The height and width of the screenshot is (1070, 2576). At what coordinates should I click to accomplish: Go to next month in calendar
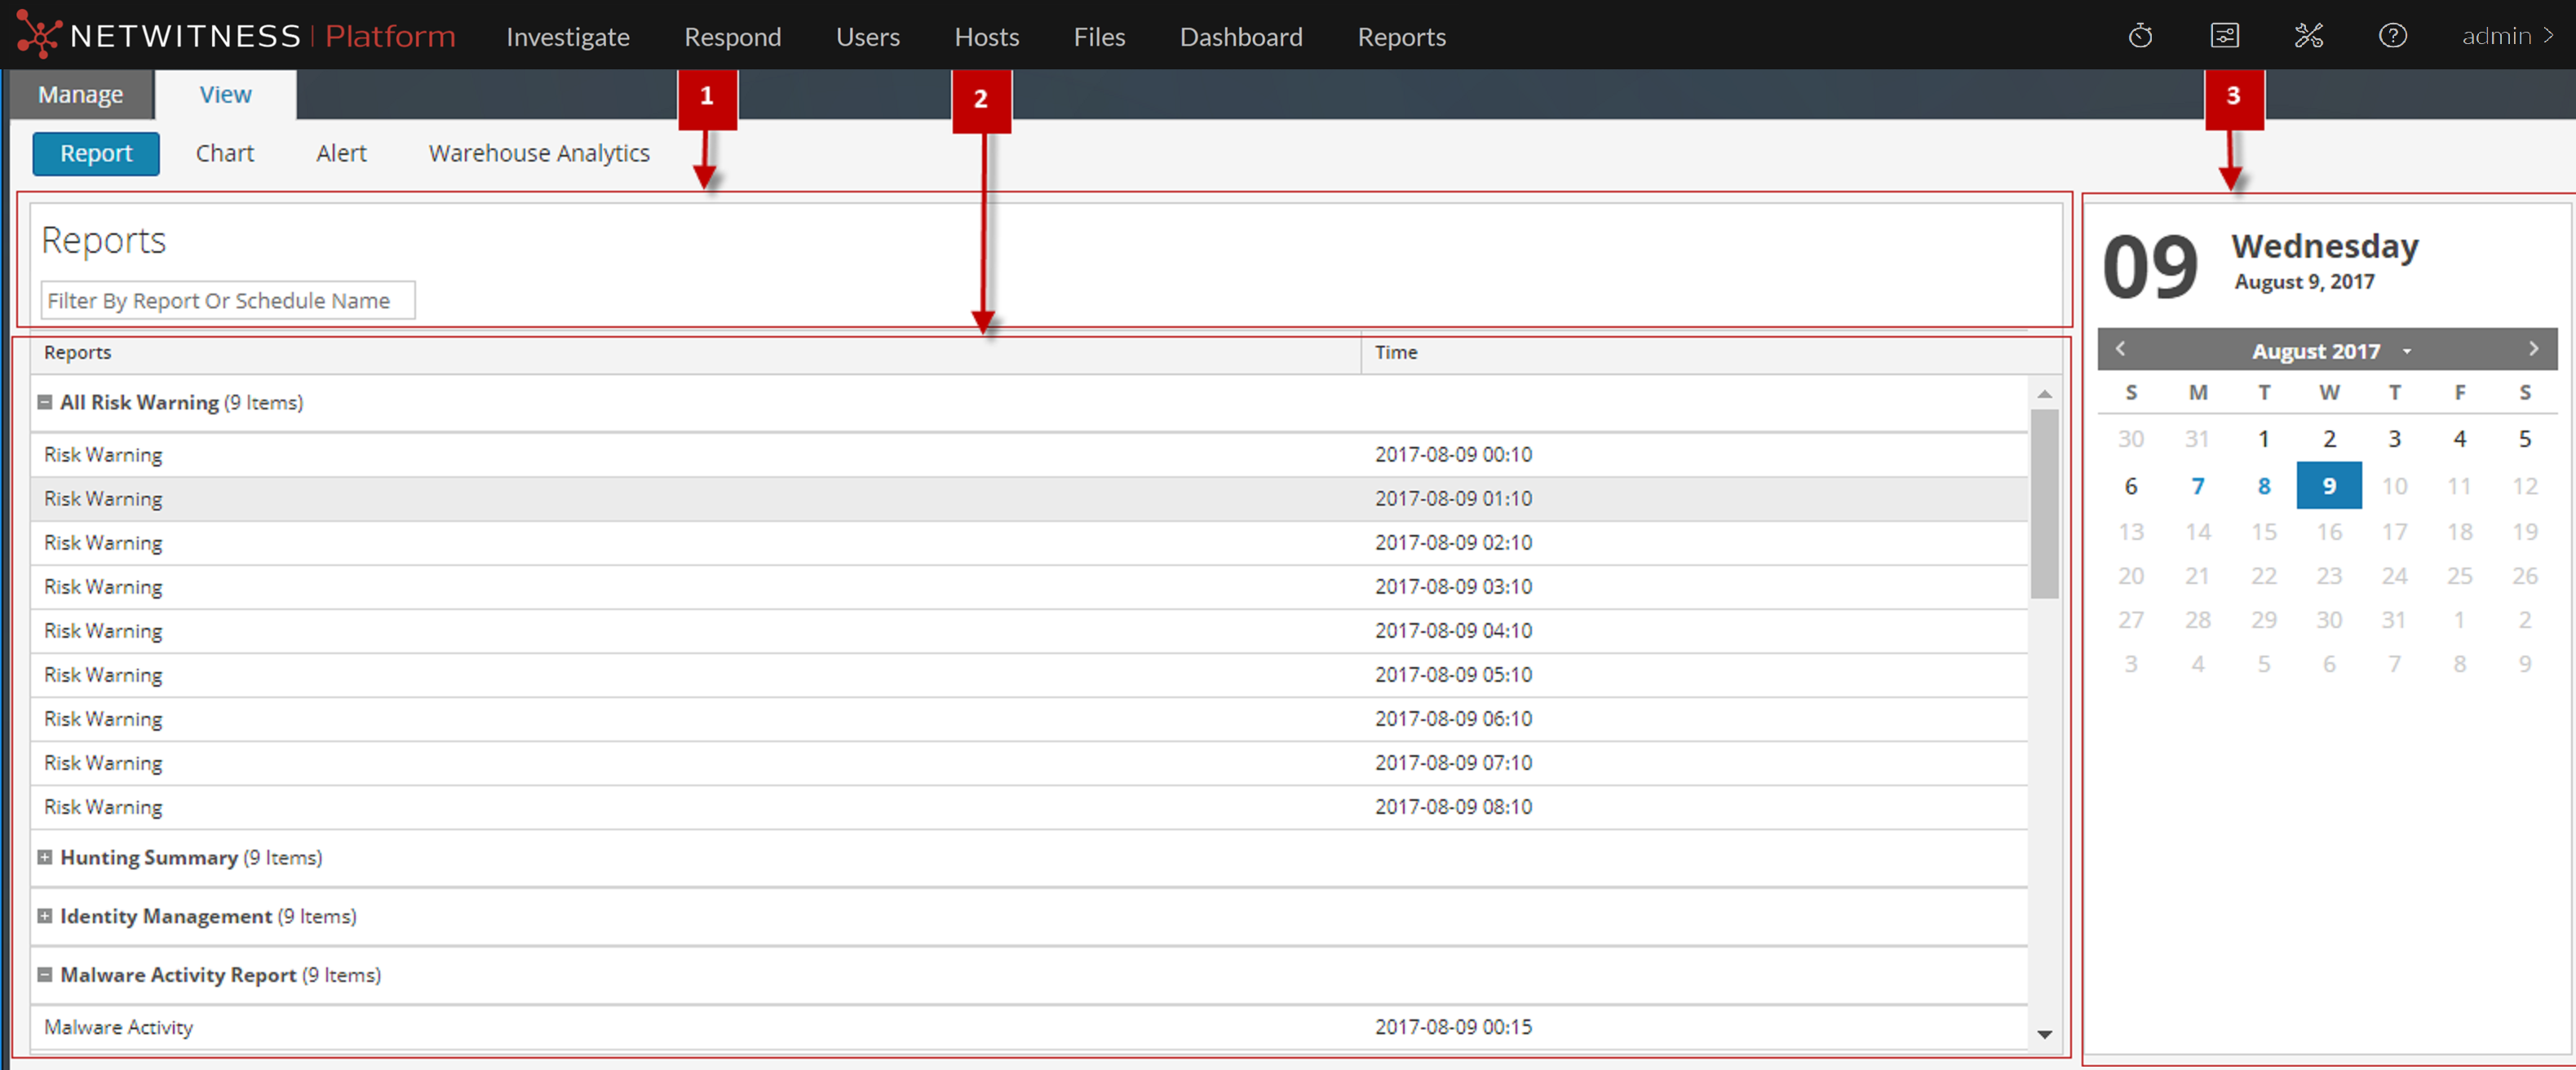(x=2533, y=349)
